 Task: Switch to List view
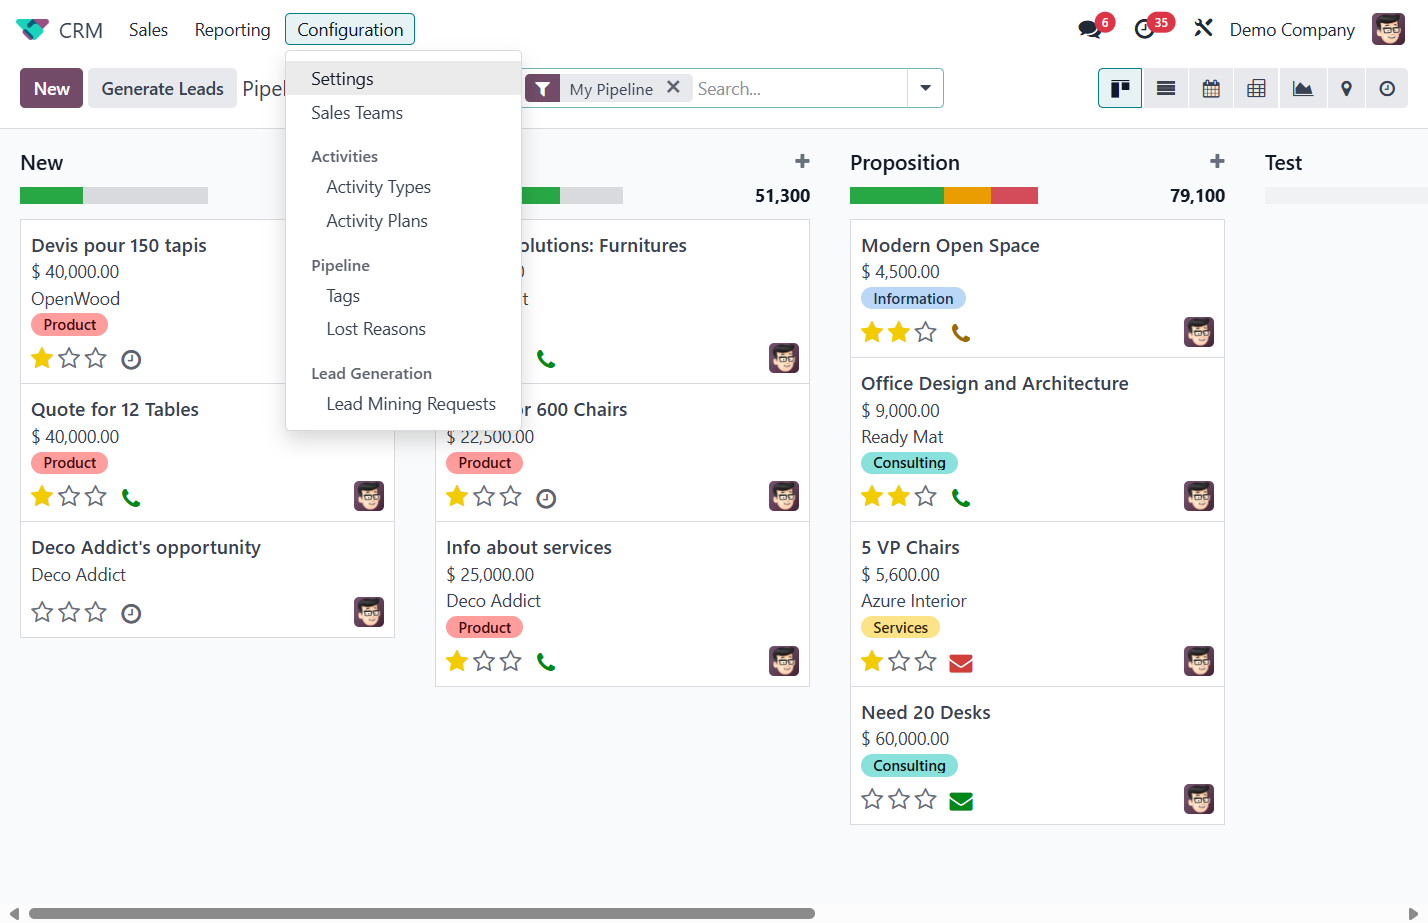[1166, 88]
